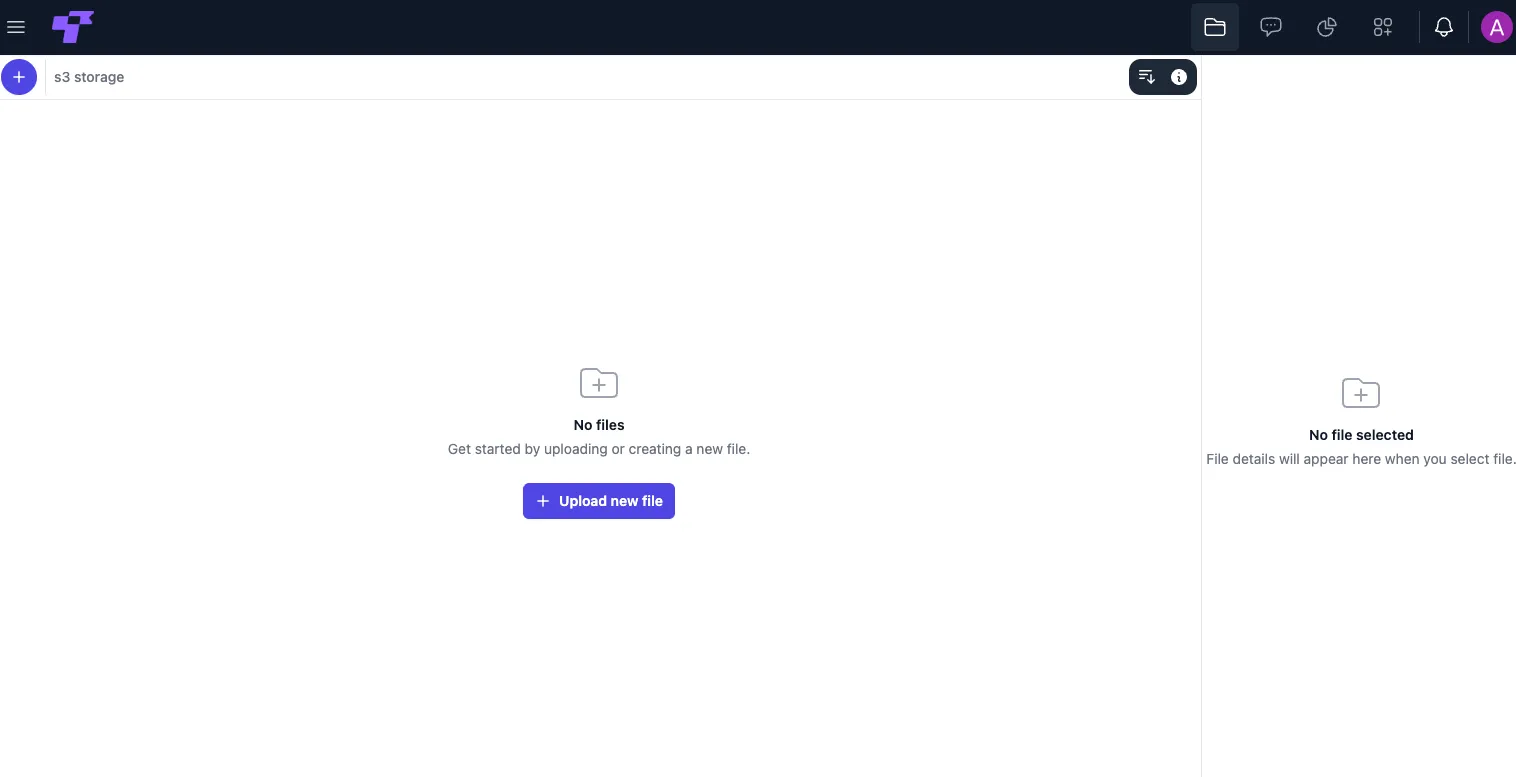Click the No file selected folder icon
The height and width of the screenshot is (777, 1516).
pyautogui.click(x=1361, y=393)
